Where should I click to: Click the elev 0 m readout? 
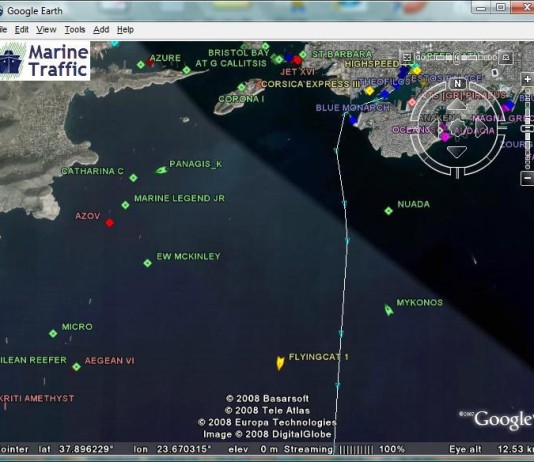pyautogui.click(x=253, y=449)
